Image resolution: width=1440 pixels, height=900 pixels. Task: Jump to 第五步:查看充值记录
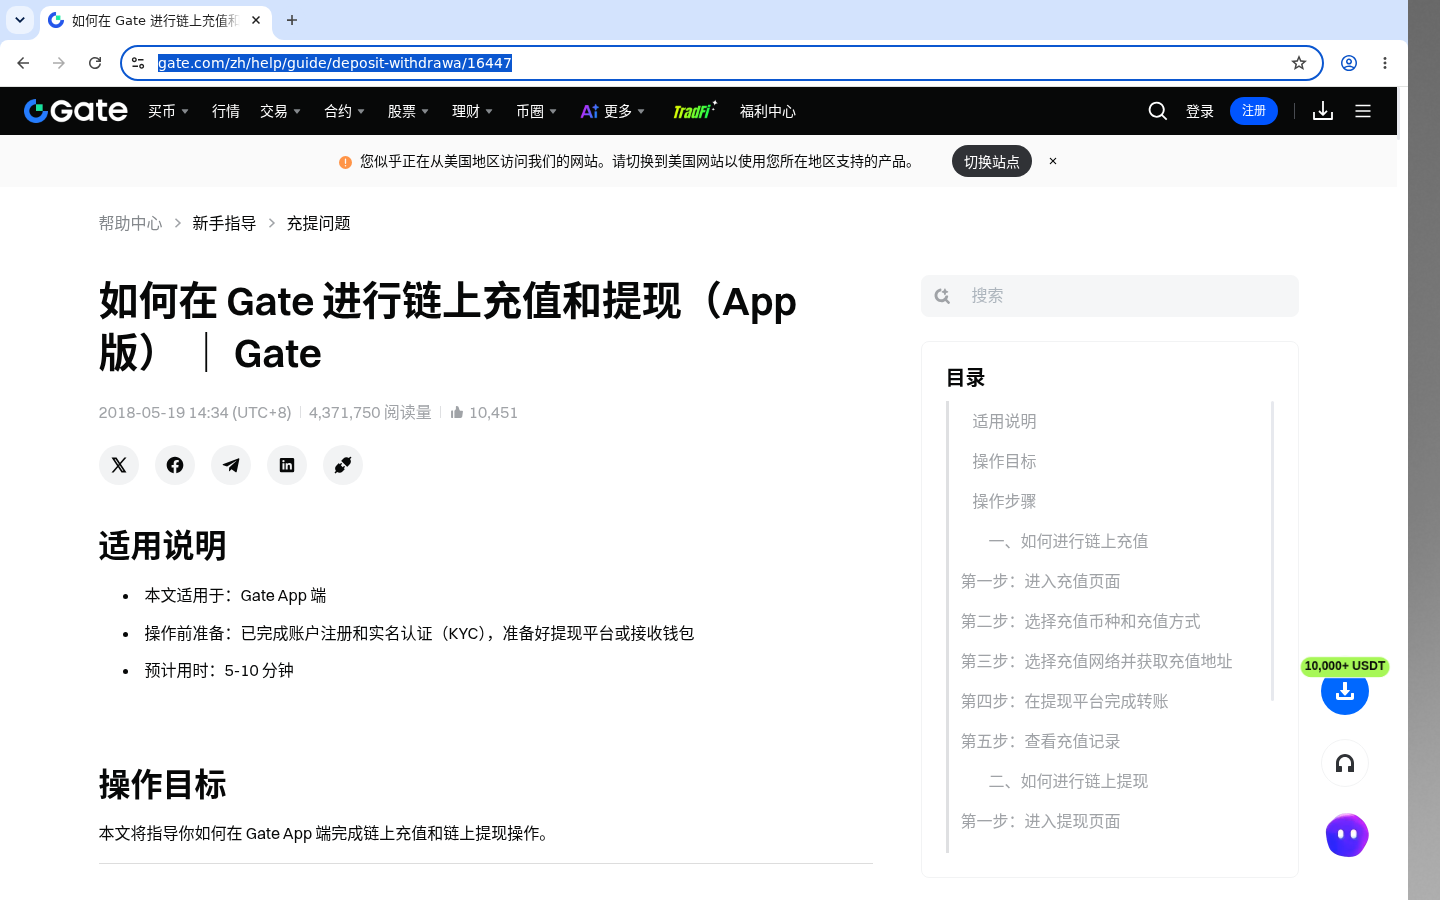point(1040,741)
